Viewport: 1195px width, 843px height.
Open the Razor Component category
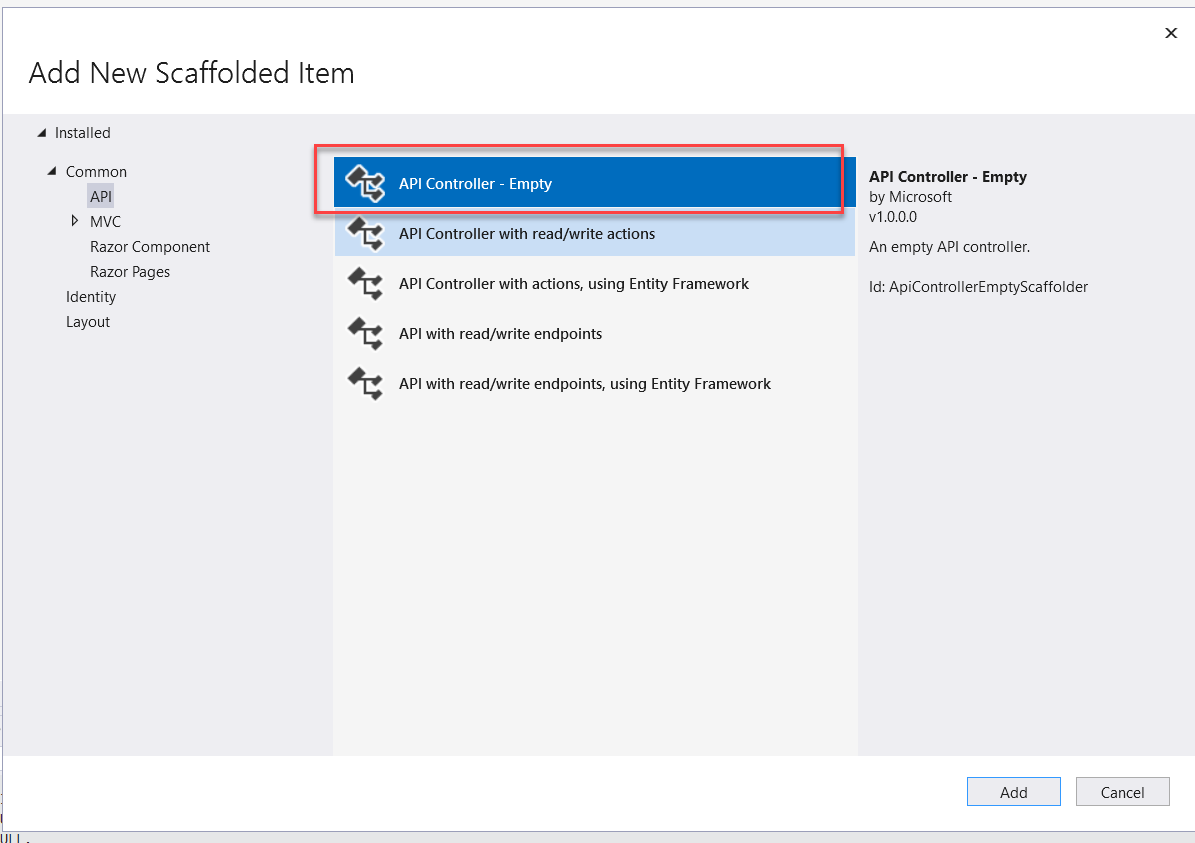pos(149,247)
